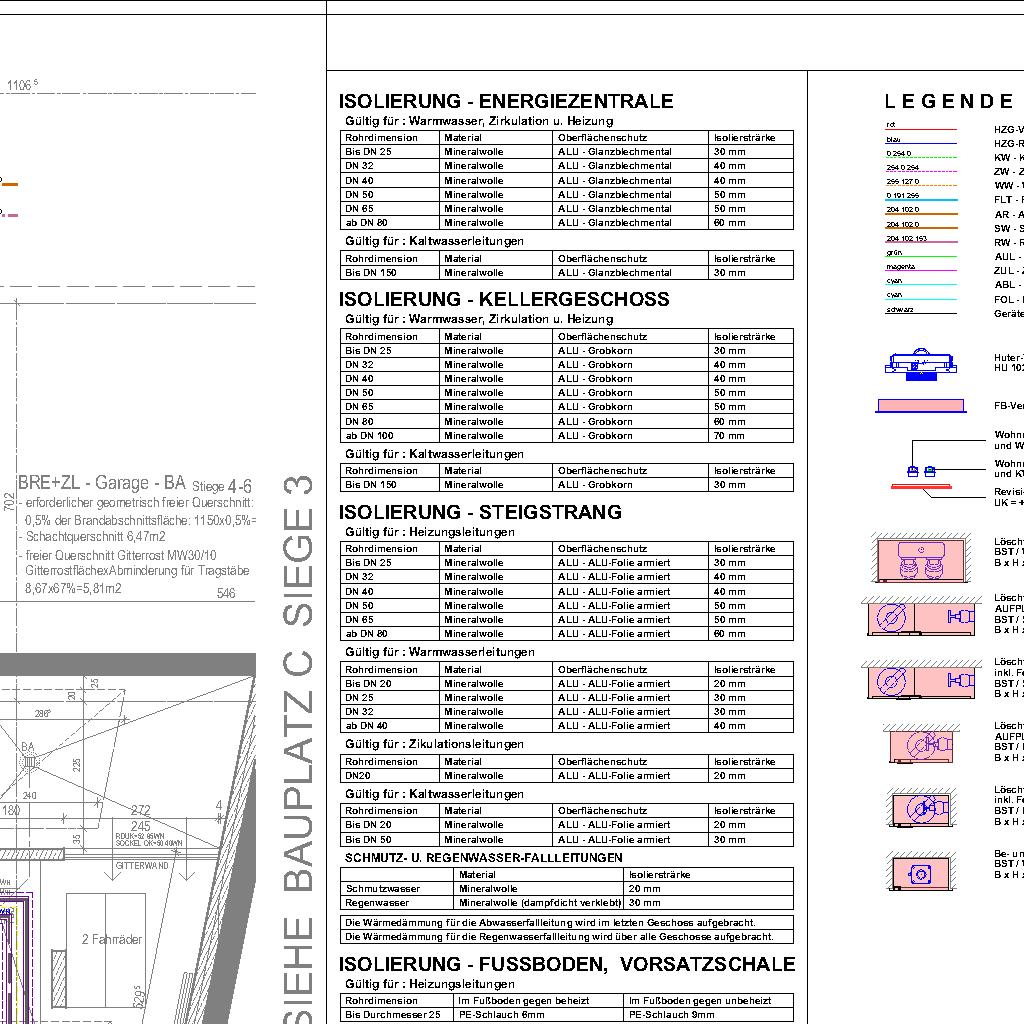Click the red 'rot' line sample in legend
The image size is (1024, 1024).
[x=921, y=130]
